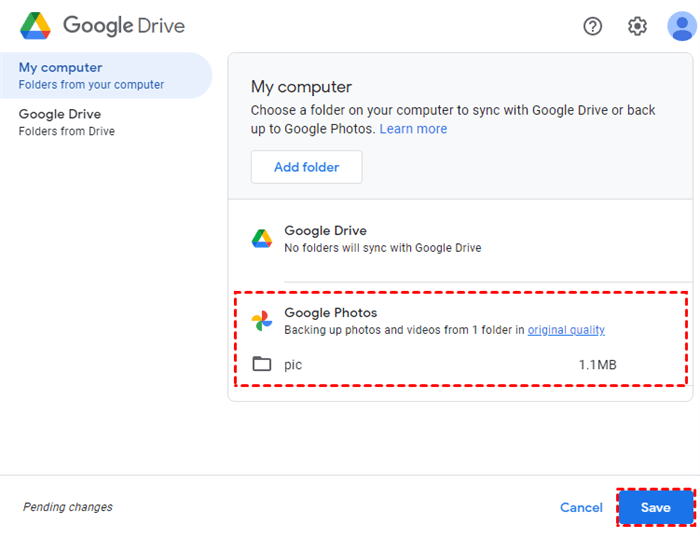
Task: Click the Google Photos backup heading
Action: (331, 313)
